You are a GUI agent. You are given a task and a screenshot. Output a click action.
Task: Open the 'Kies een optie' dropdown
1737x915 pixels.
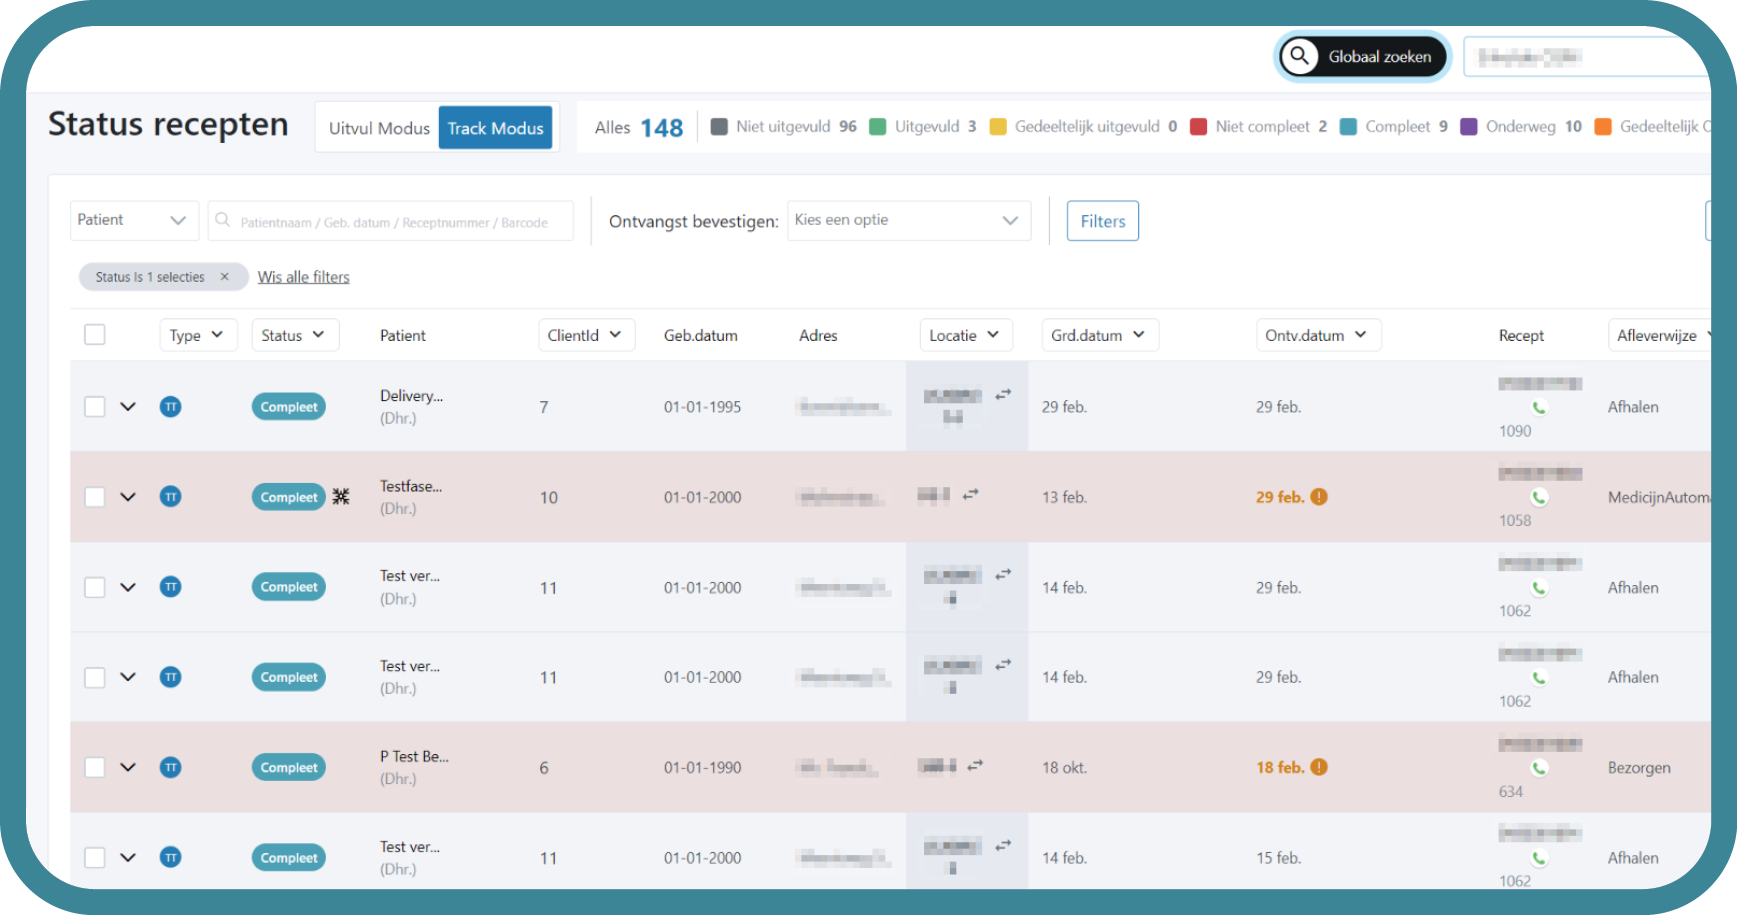909,220
